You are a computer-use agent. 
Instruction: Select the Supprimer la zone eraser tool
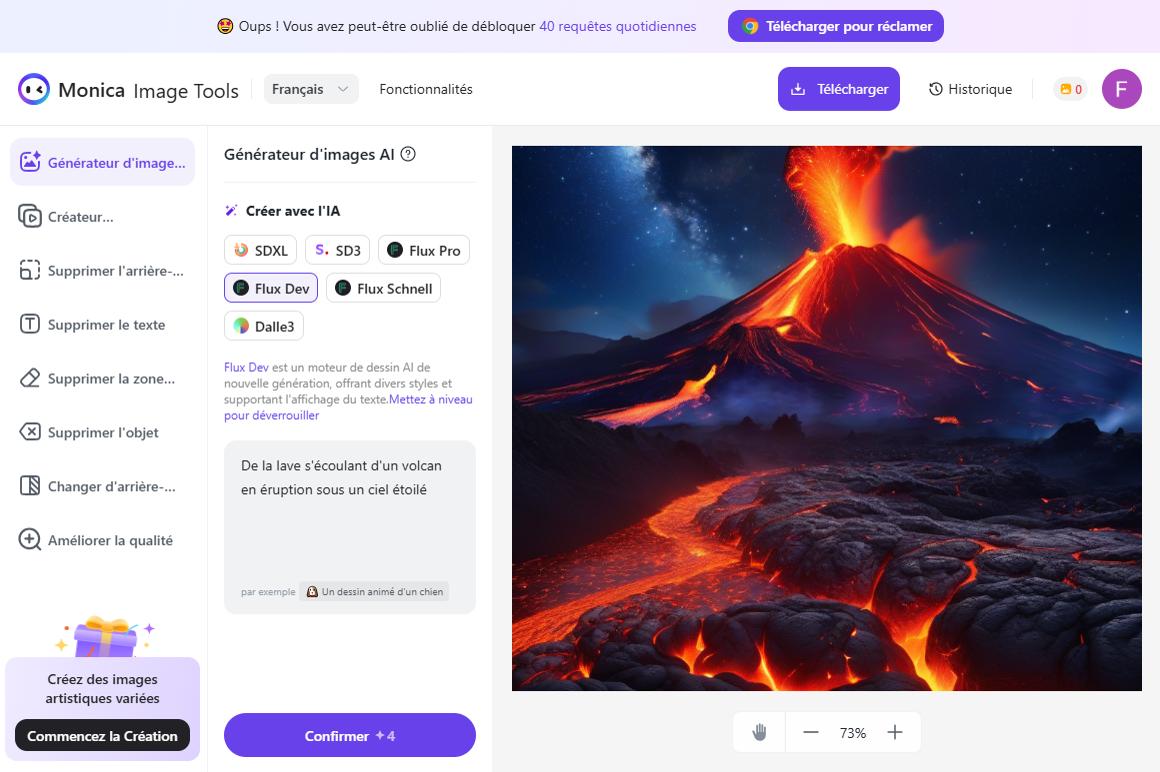click(102, 379)
